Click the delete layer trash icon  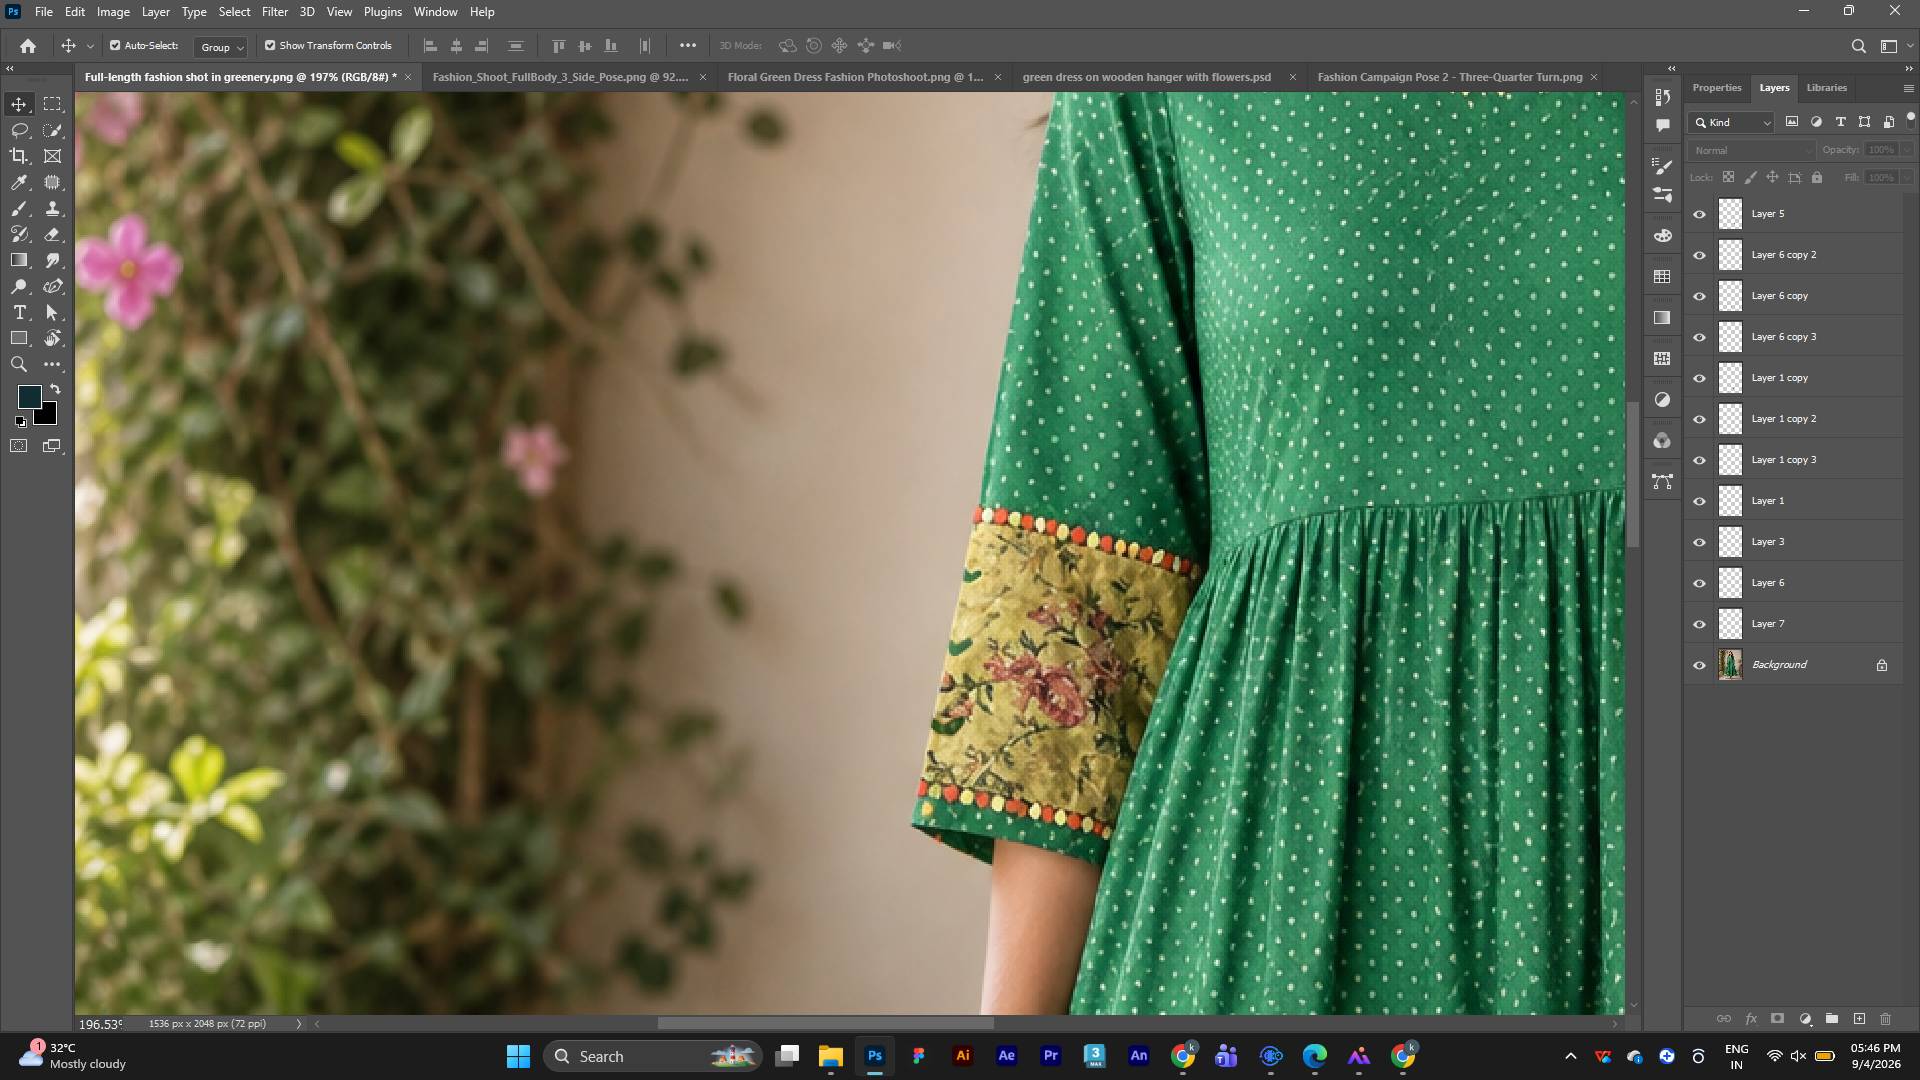point(1886,1019)
